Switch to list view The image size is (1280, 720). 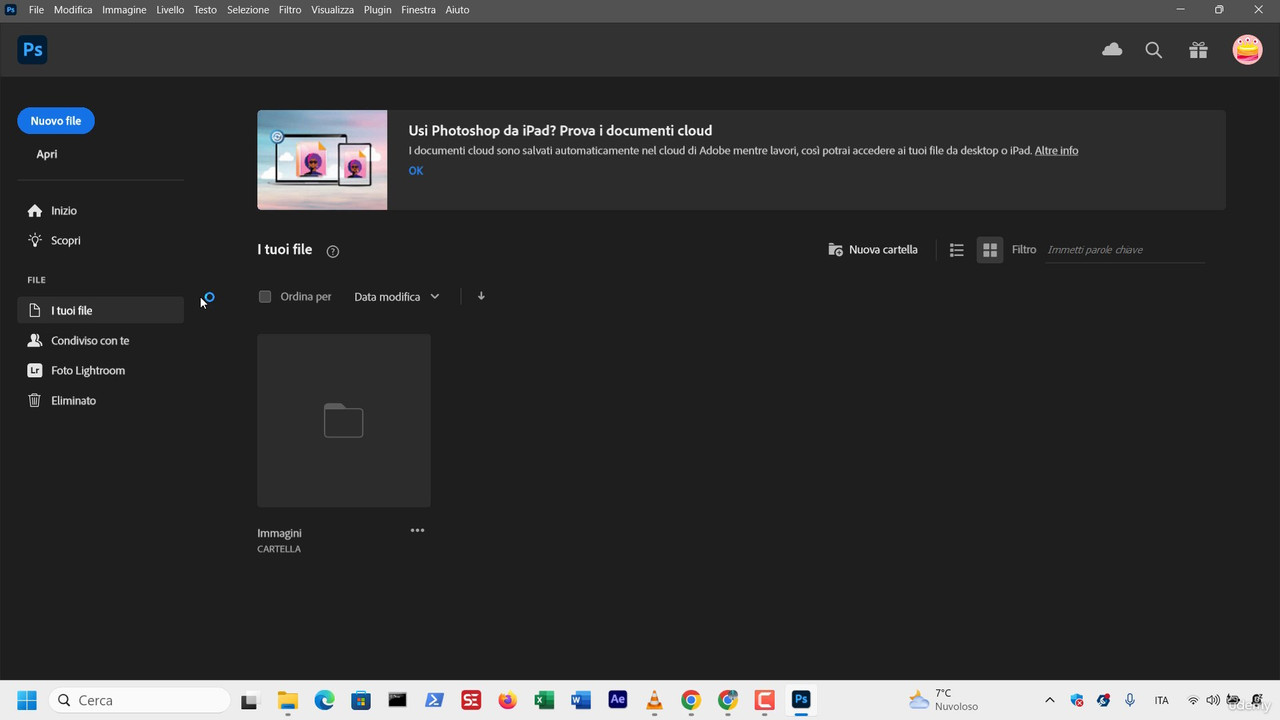(956, 250)
